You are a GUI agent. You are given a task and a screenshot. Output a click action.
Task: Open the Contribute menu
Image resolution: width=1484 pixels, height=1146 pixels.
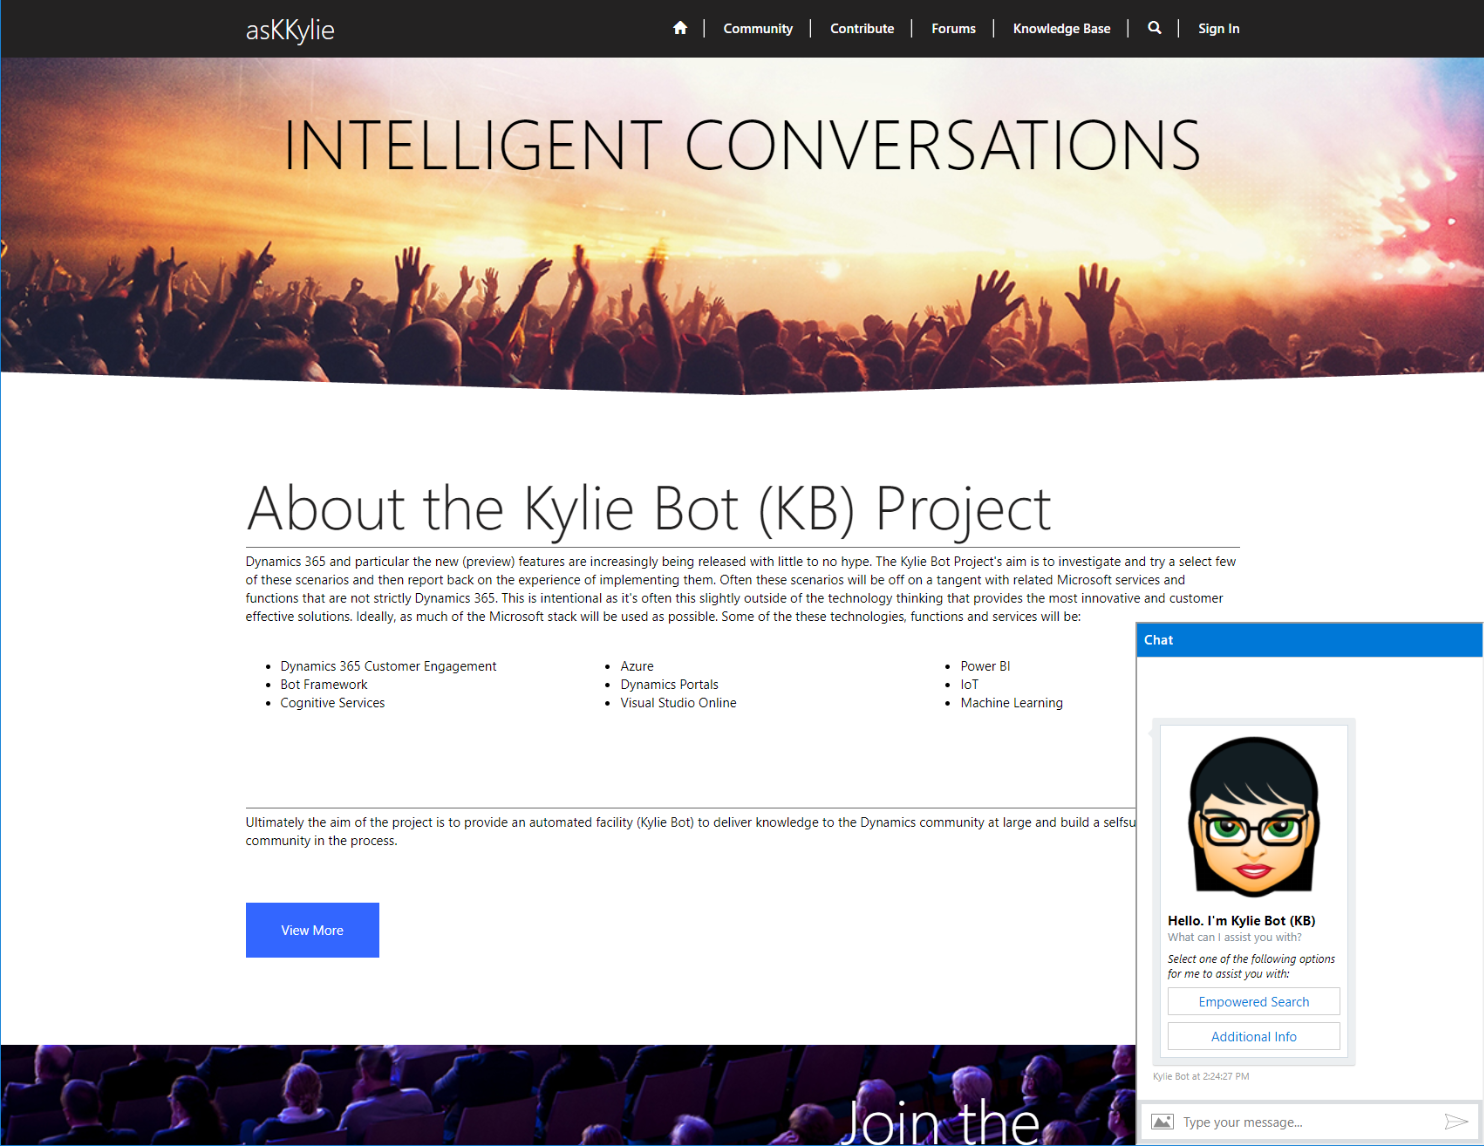[x=862, y=29]
